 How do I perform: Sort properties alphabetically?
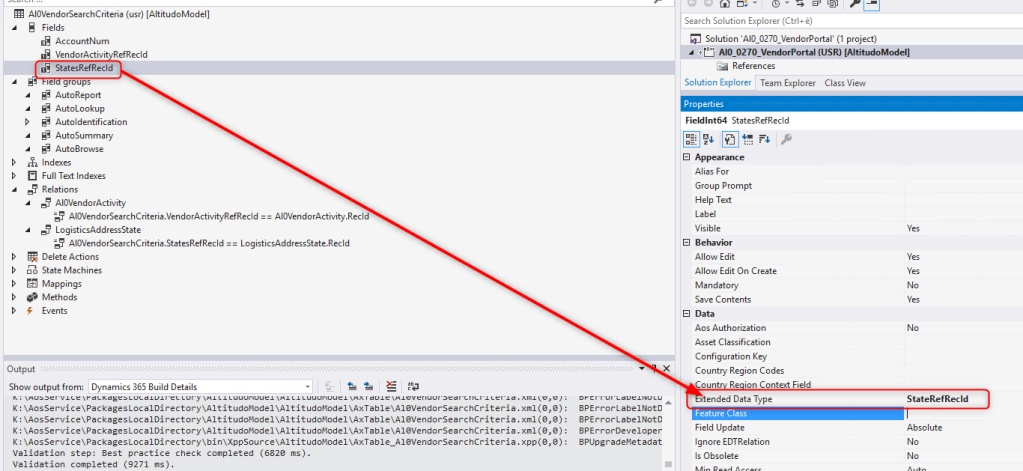(x=709, y=138)
